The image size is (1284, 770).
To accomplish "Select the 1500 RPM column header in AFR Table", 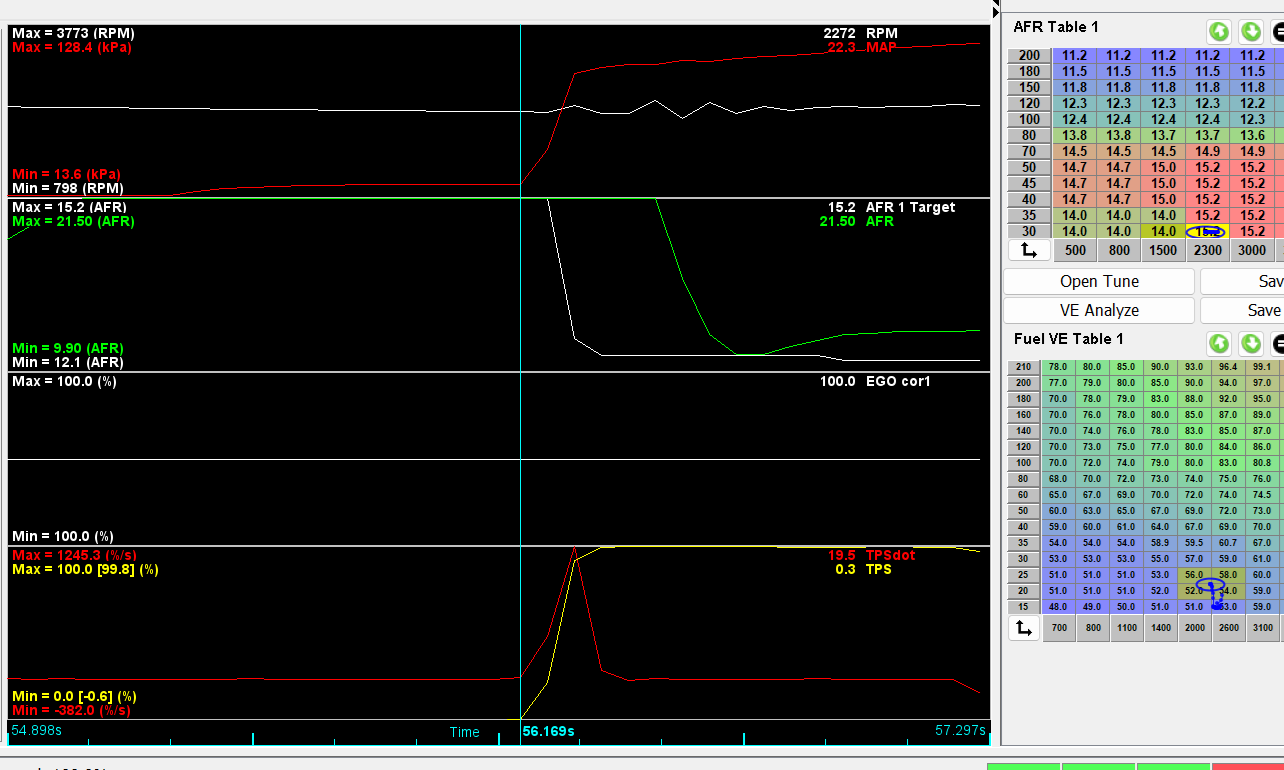I will pyautogui.click(x=1163, y=250).
